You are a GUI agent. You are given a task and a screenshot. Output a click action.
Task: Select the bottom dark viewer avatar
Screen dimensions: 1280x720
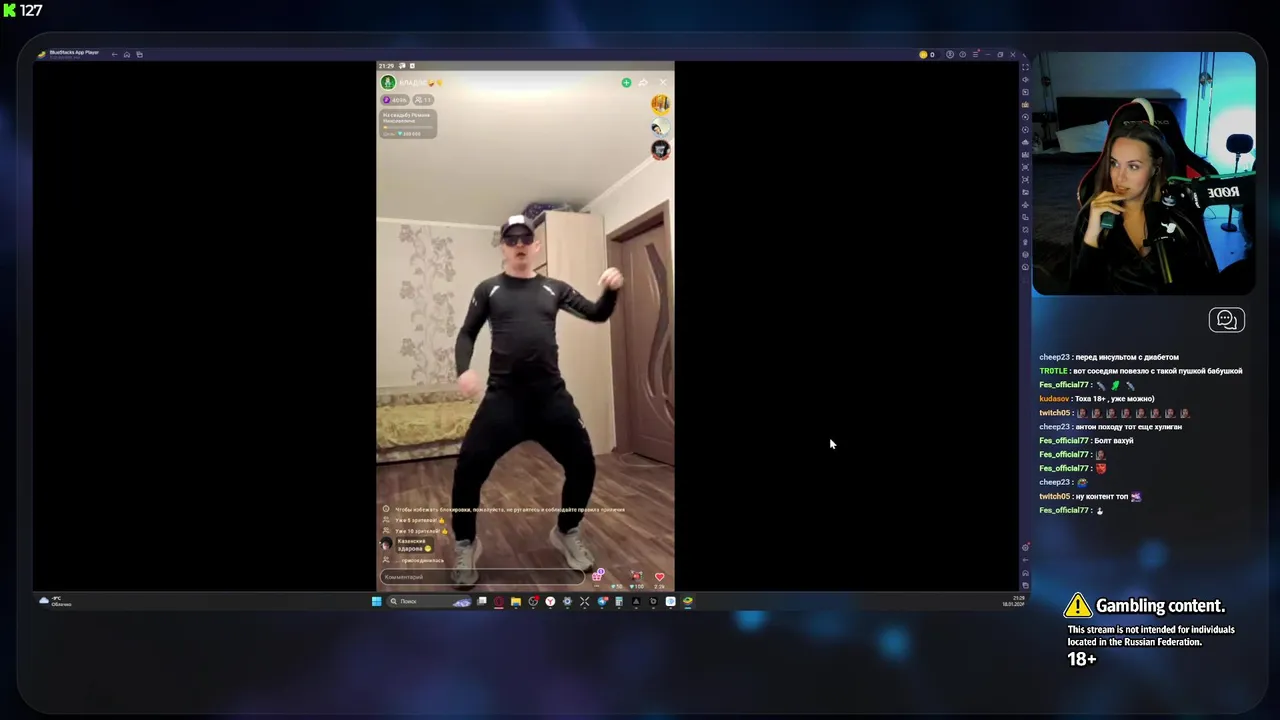[660, 150]
